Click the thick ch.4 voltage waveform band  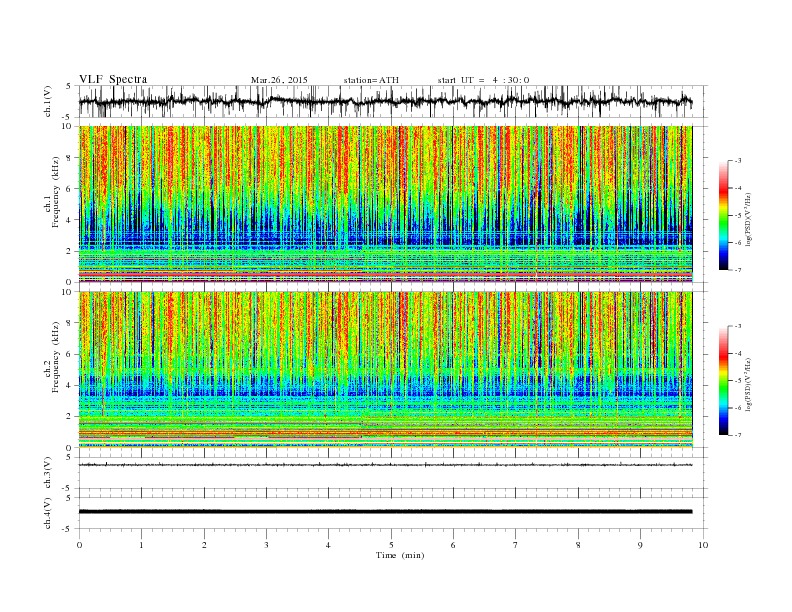click(x=385, y=512)
